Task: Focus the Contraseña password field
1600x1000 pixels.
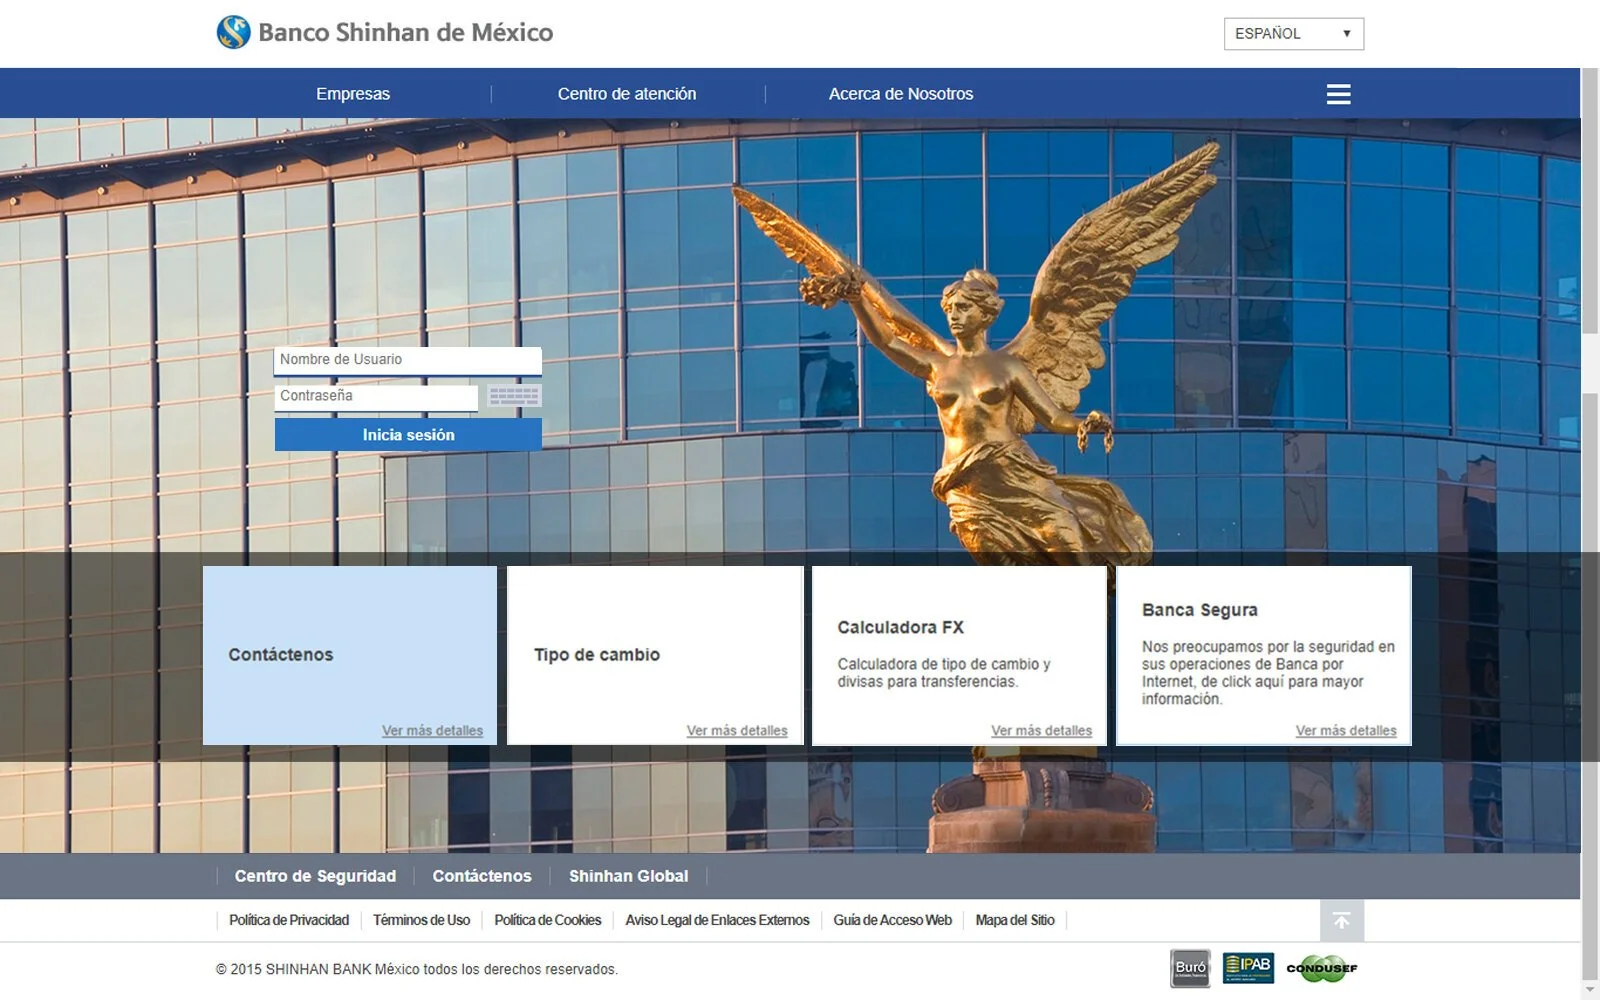Action: [376, 397]
